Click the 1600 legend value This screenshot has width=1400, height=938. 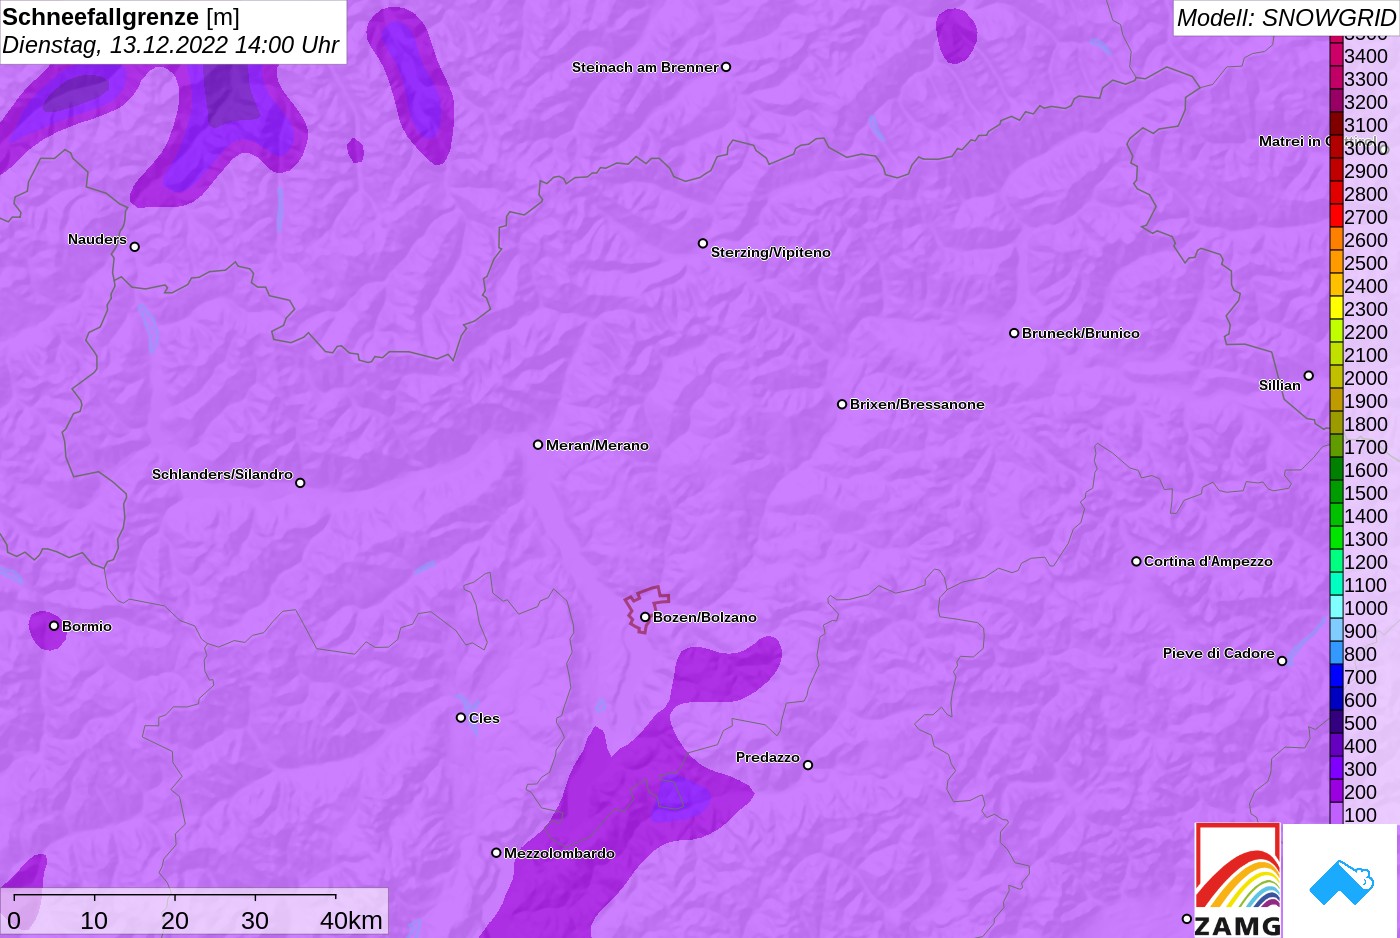pos(1366,470)
